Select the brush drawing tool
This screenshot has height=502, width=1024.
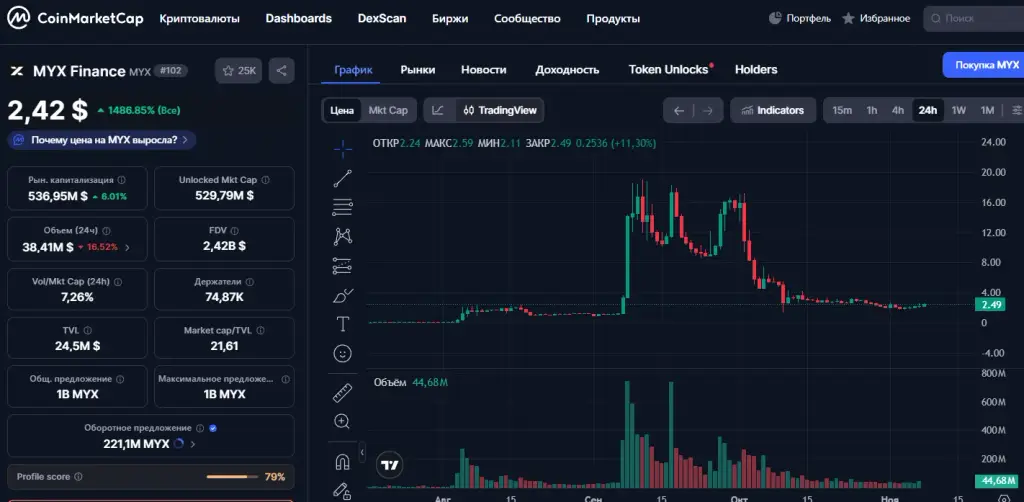point(342,295)
